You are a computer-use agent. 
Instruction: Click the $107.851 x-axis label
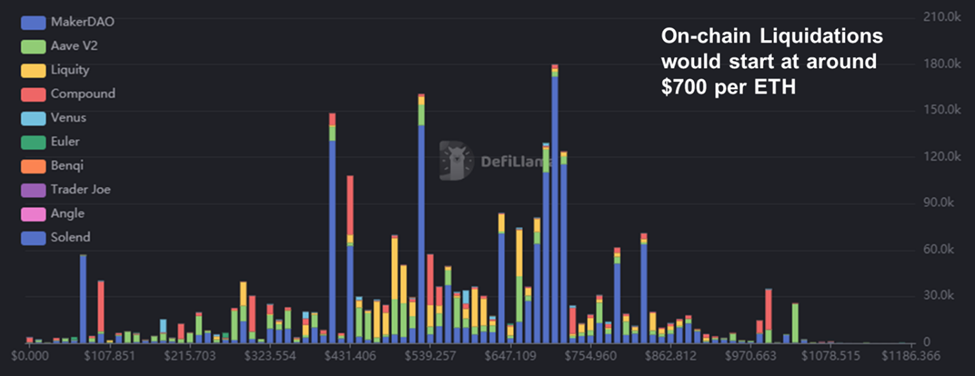pos(109,356)
